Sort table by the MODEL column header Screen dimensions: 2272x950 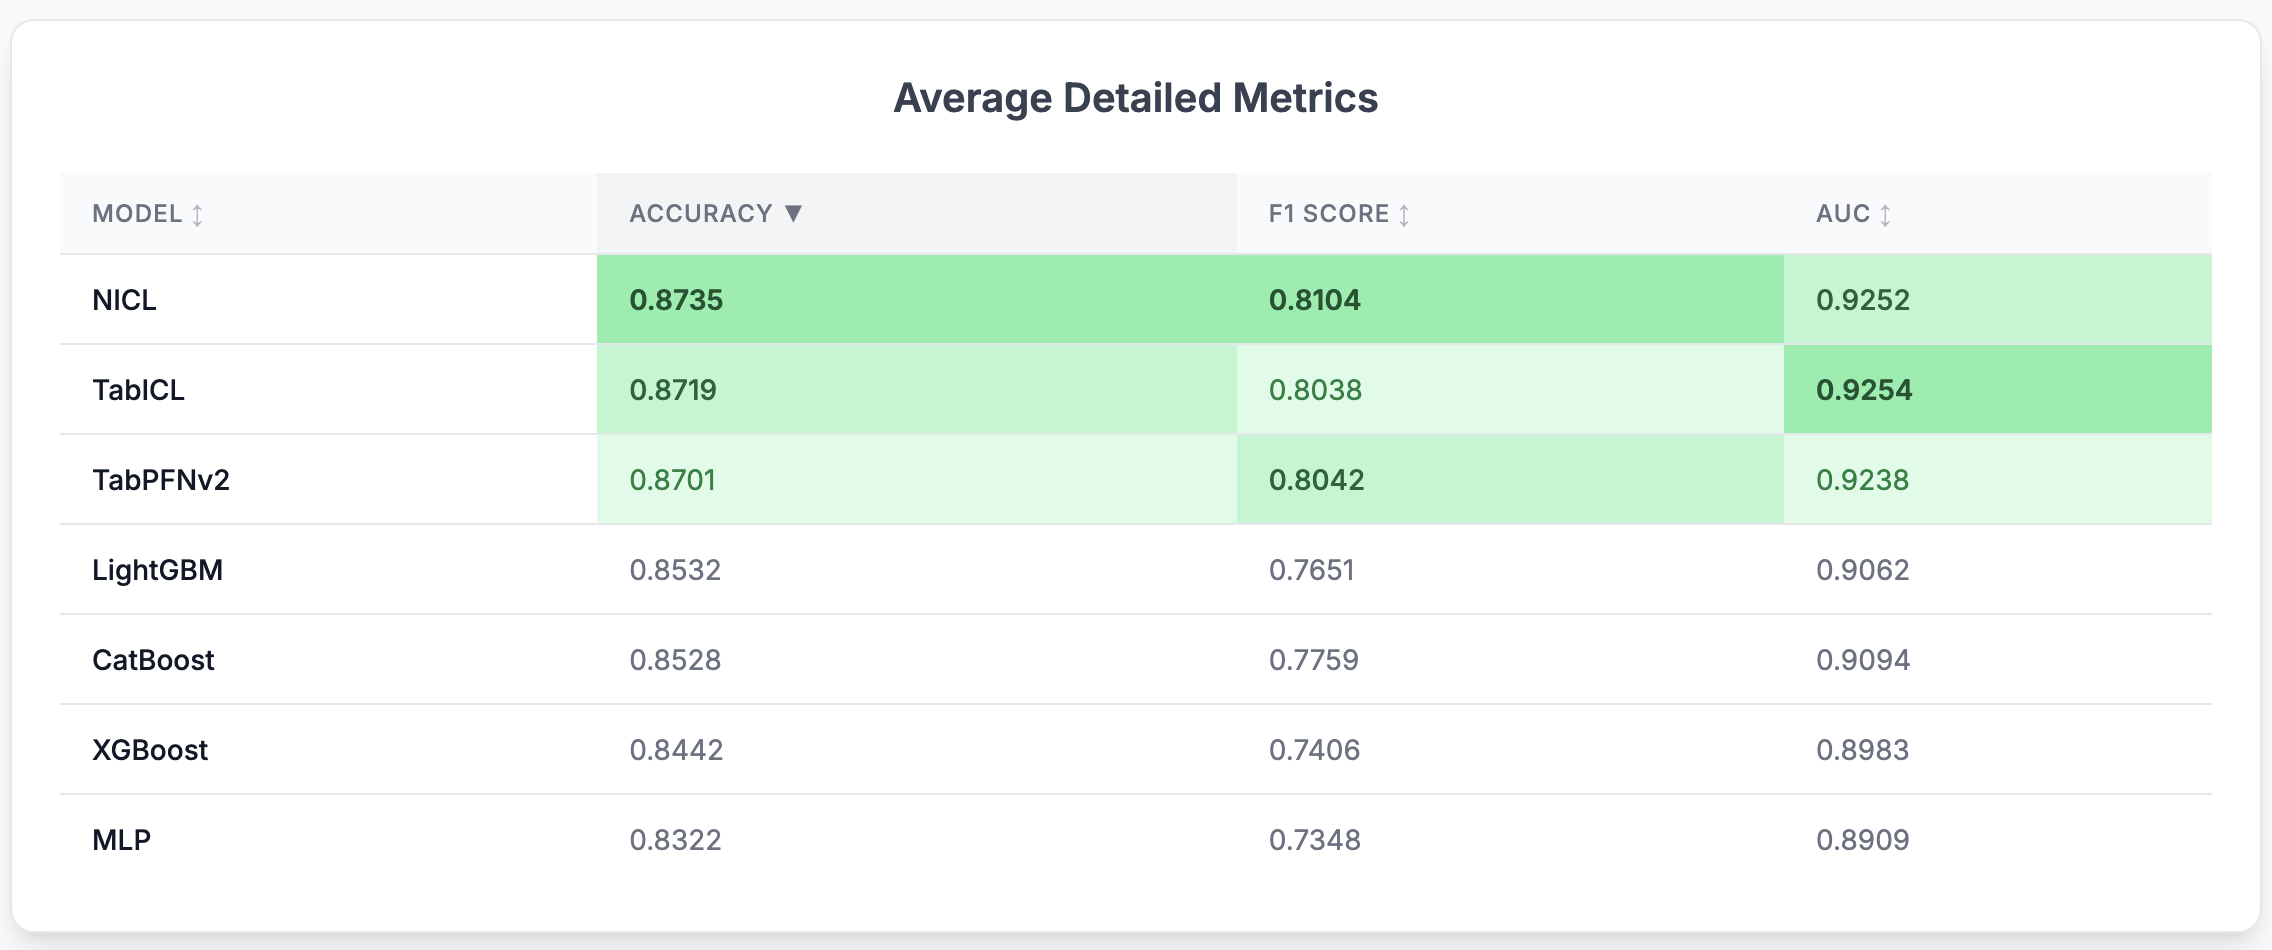point(328,214)
